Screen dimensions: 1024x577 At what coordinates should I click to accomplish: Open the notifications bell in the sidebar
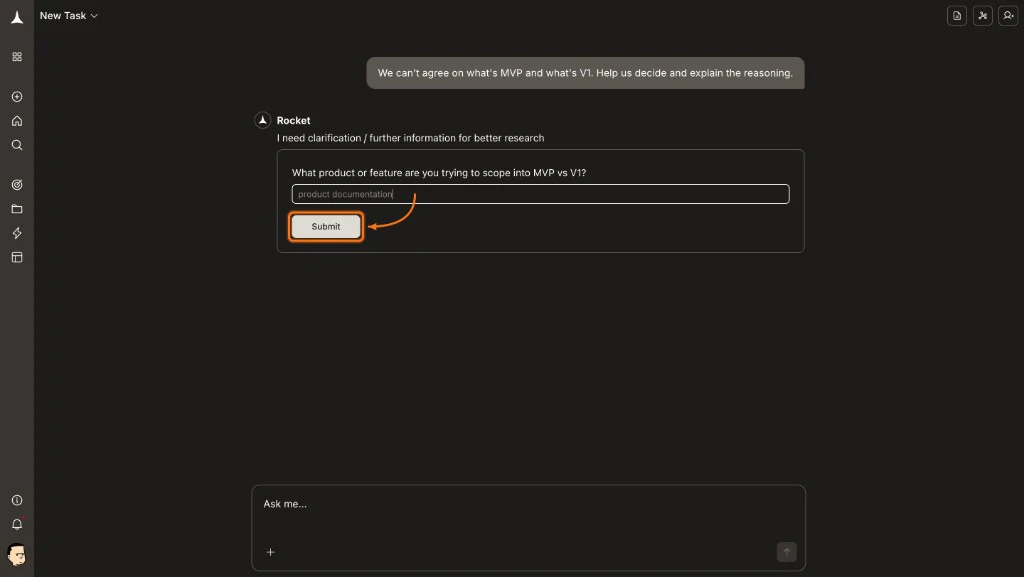[16, 524]
